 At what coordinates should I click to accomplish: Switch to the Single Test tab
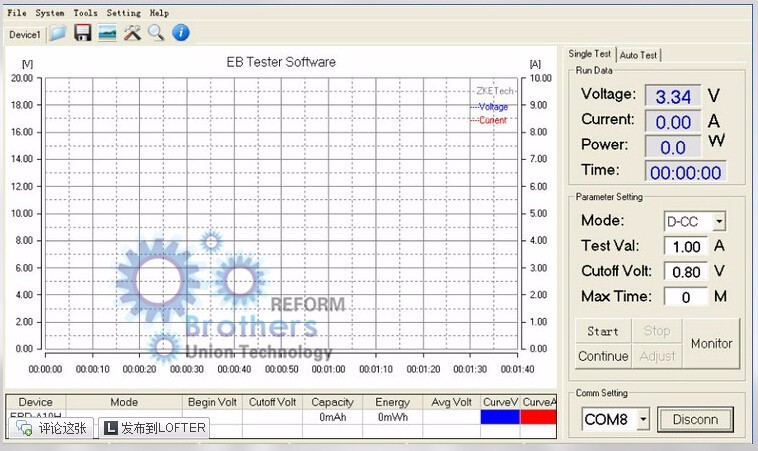pyautogui.click(x=589, y=54)
